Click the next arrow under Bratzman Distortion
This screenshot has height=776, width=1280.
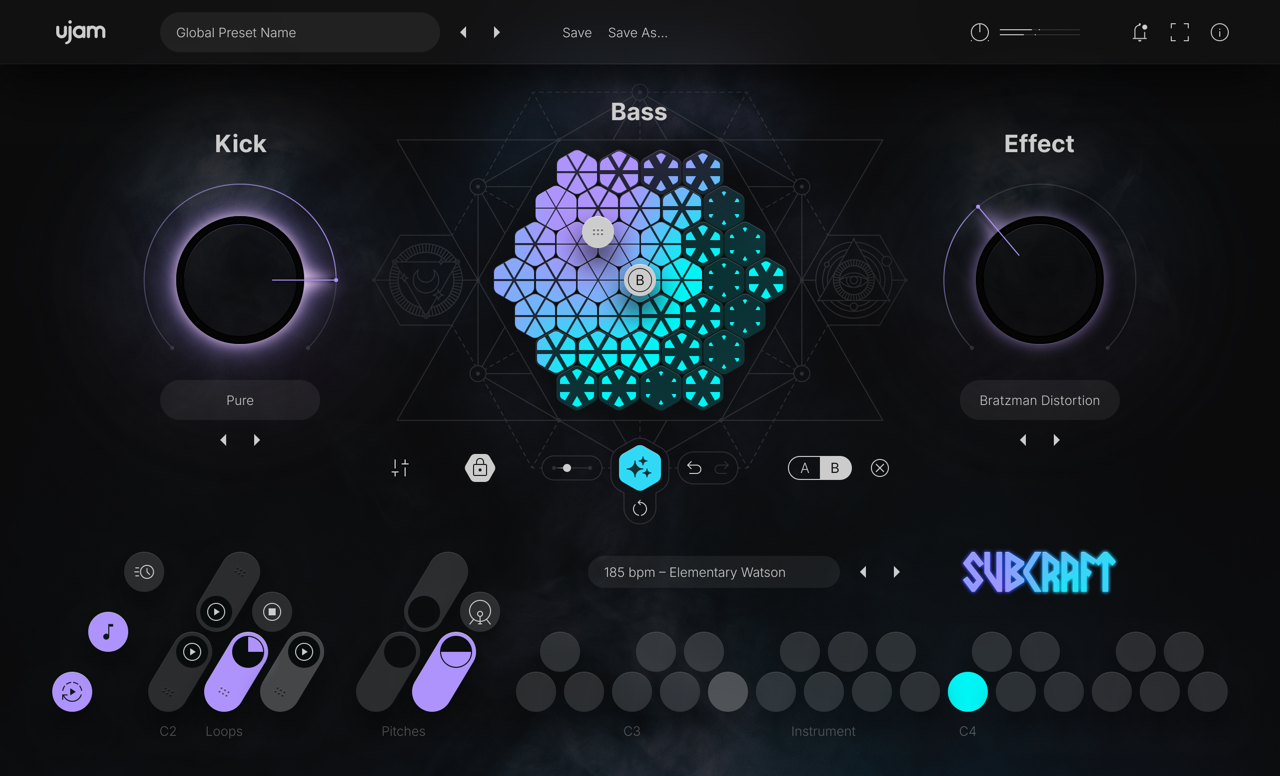(x=1056, y=439)
